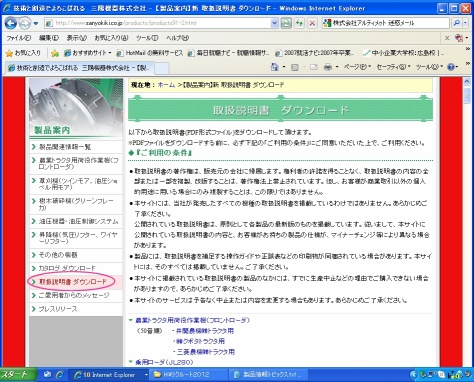Screen dimensions: 474x382
Task: Click the Read Mail icon in command bar
Action: pos(314,67)
